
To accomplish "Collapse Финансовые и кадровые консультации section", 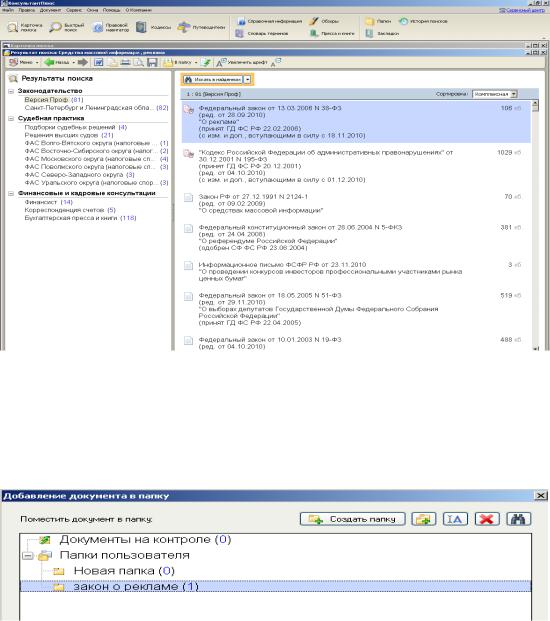I will click(x=11, y=193).
